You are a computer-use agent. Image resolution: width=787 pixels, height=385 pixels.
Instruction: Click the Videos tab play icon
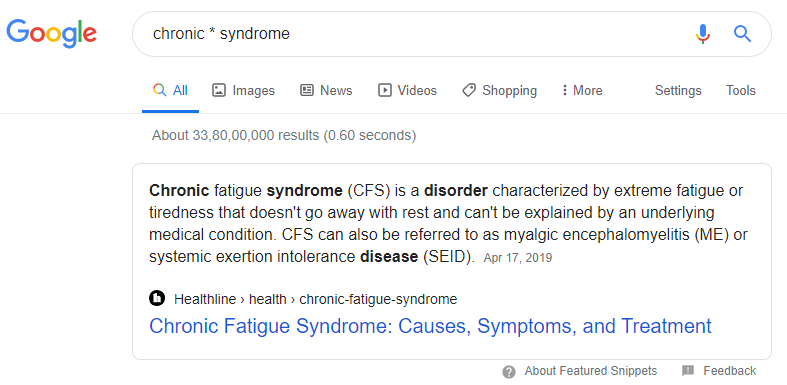pyautogui.click(x=384, y=90)
